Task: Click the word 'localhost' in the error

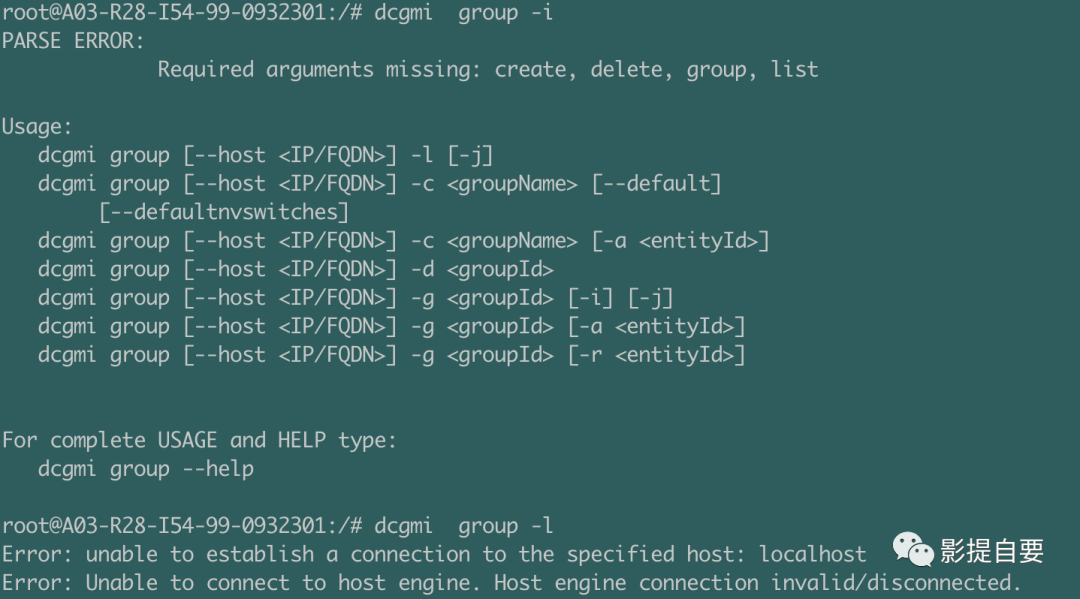Action: [813, 554]
